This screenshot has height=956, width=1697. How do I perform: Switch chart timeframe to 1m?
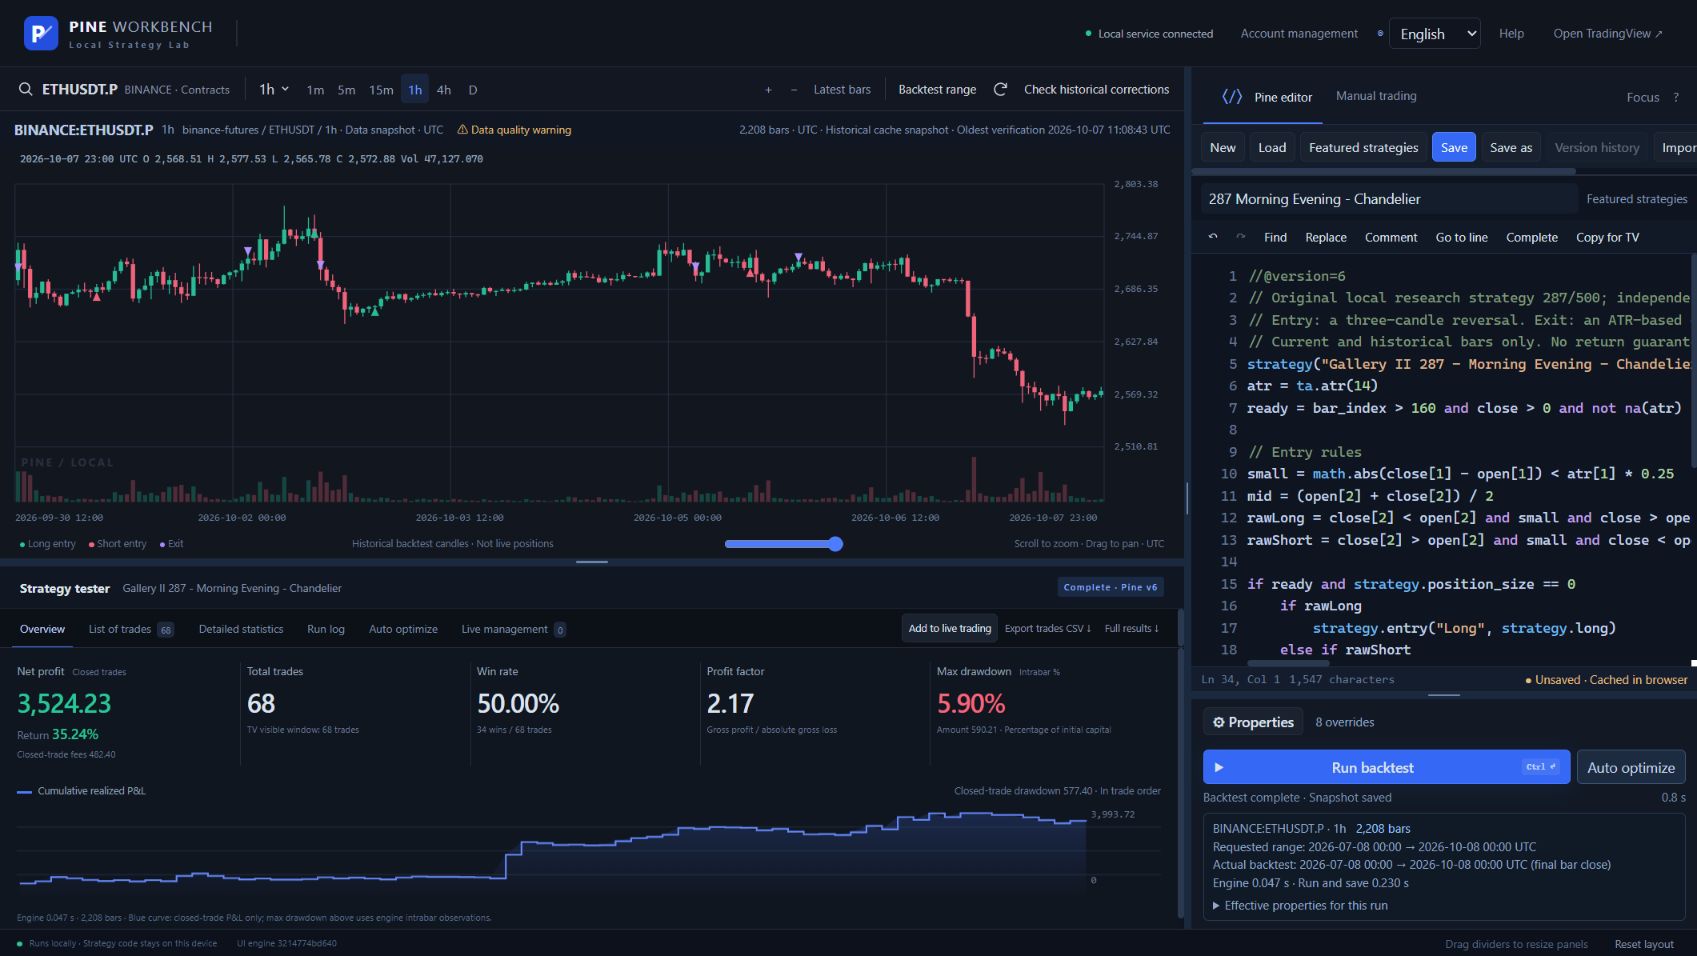point(315,90)
